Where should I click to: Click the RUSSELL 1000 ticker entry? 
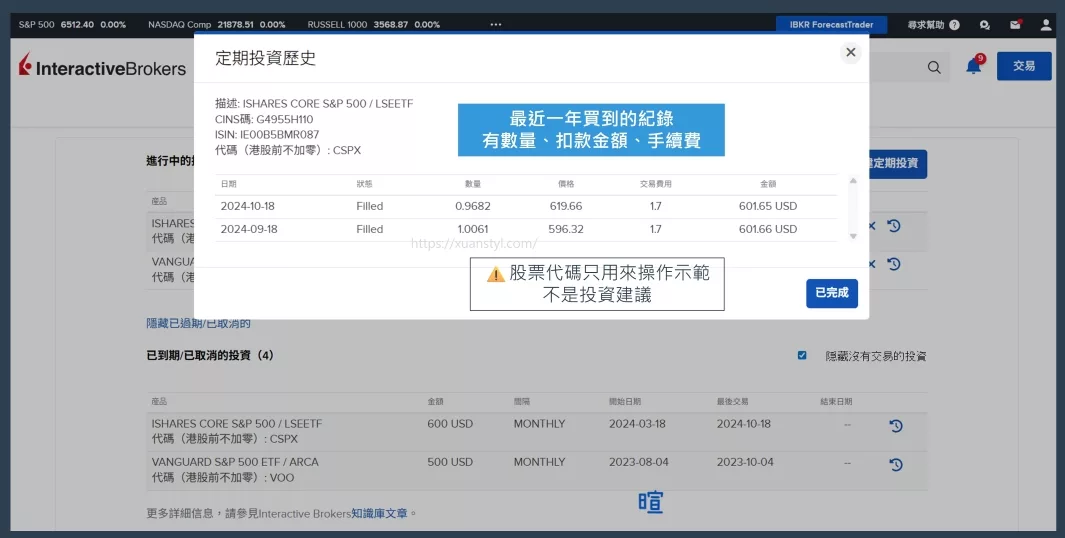(374, 24)
